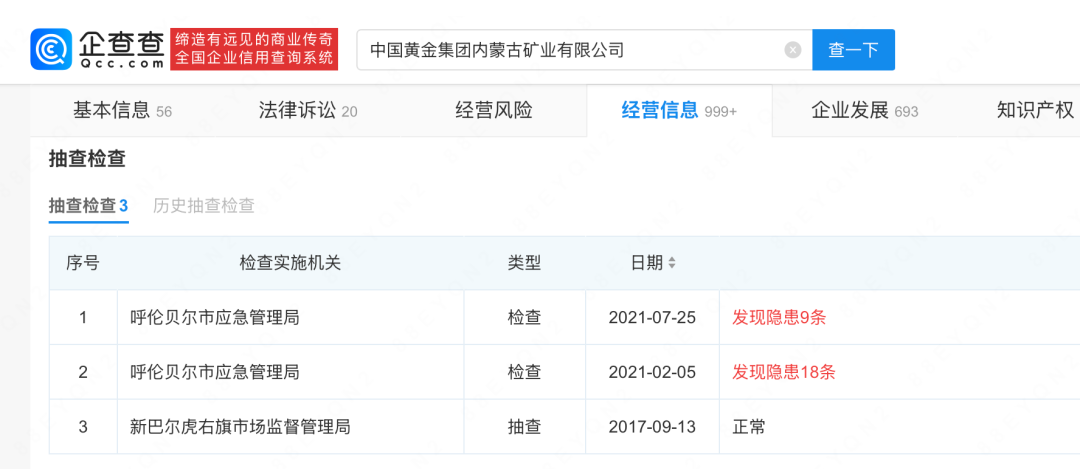The width and height of the screenshot is (1080, 469).
Task: Click 呼伦贝尔市应急管理局 in row 2
Action: pos(214,373)
